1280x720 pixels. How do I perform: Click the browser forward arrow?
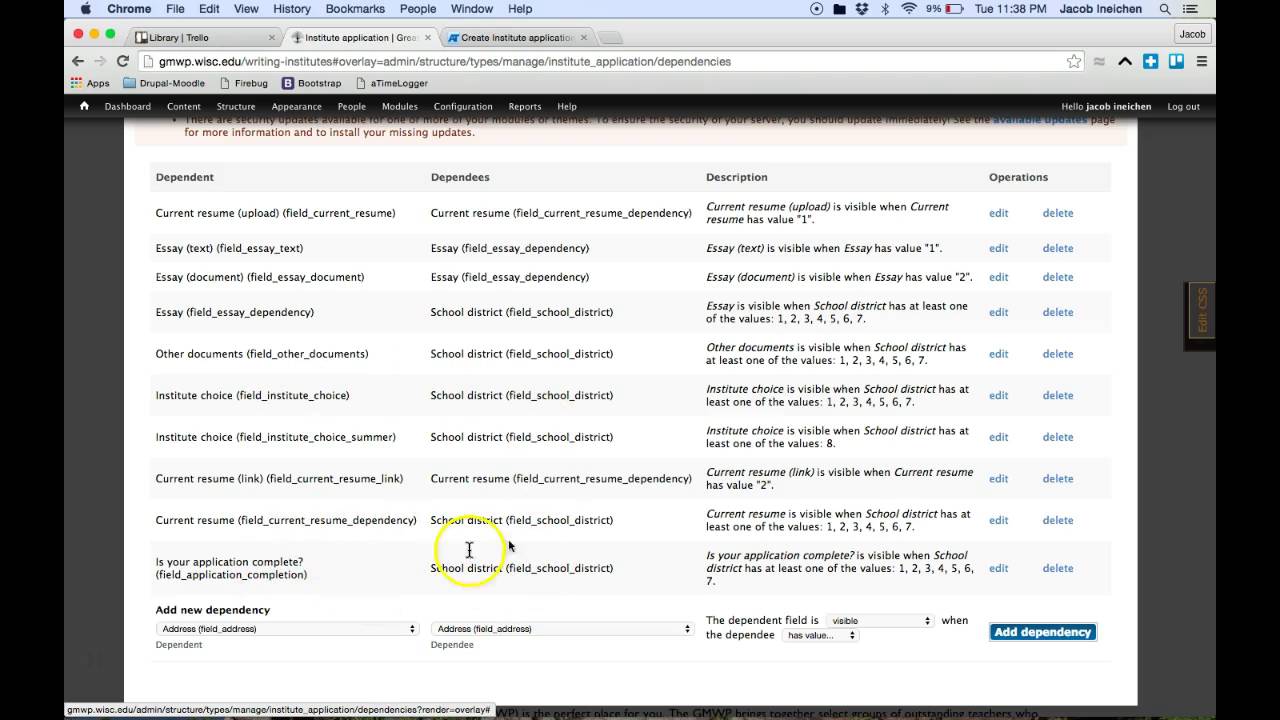pos(100,61)
